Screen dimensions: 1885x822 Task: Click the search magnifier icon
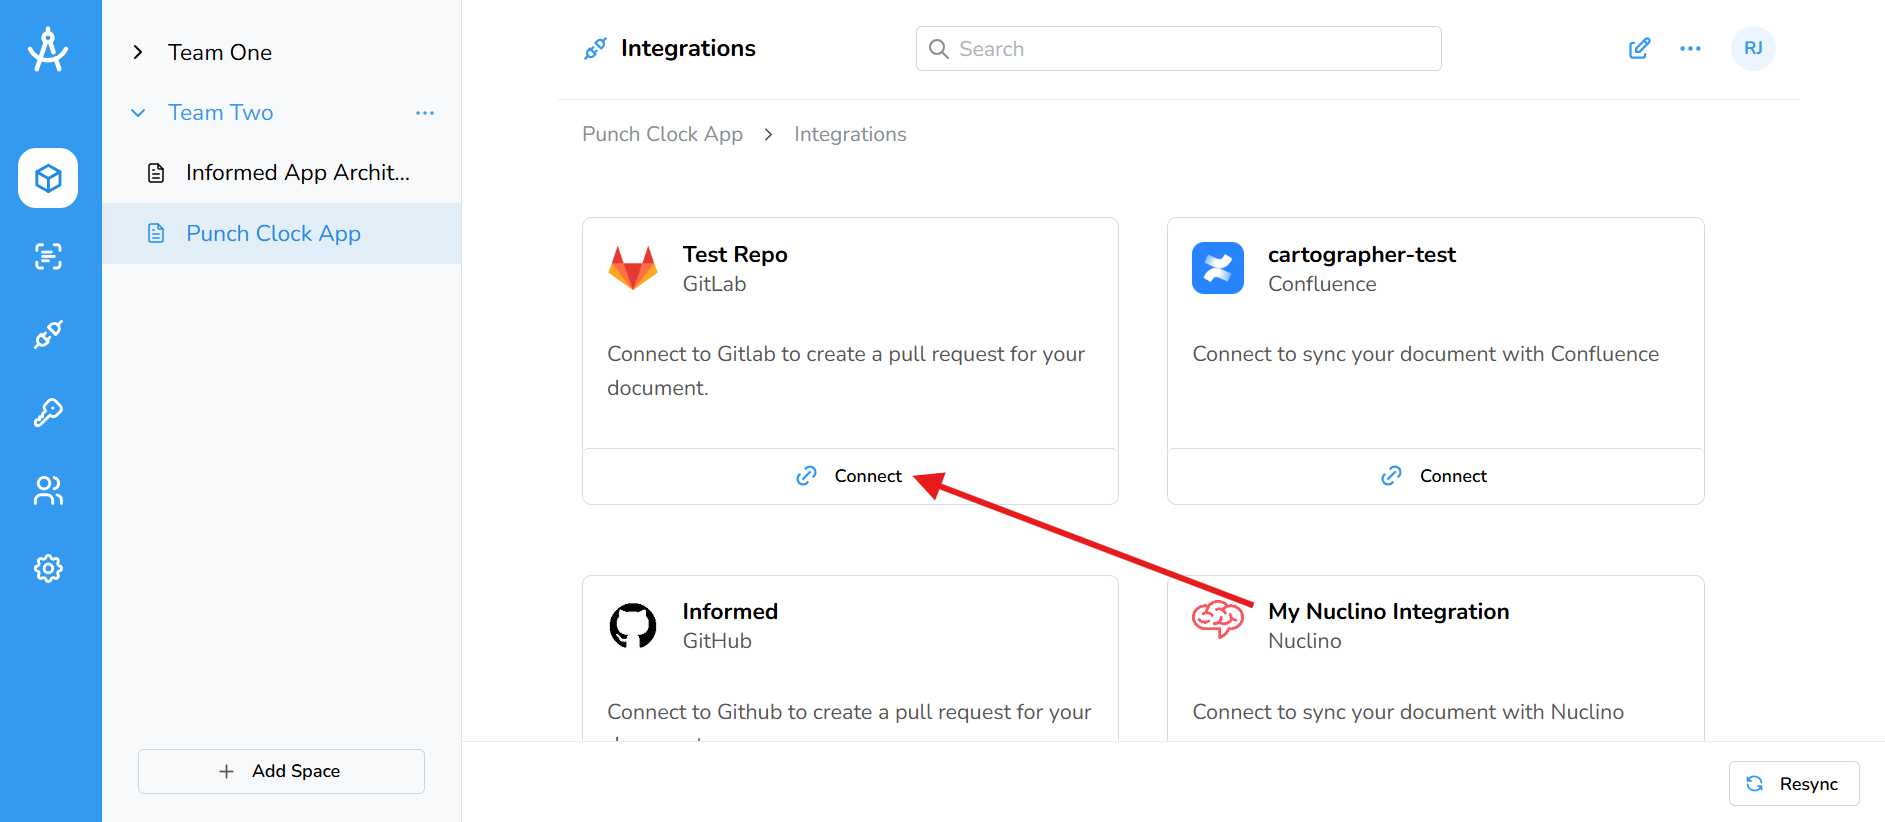pos(938,49)
